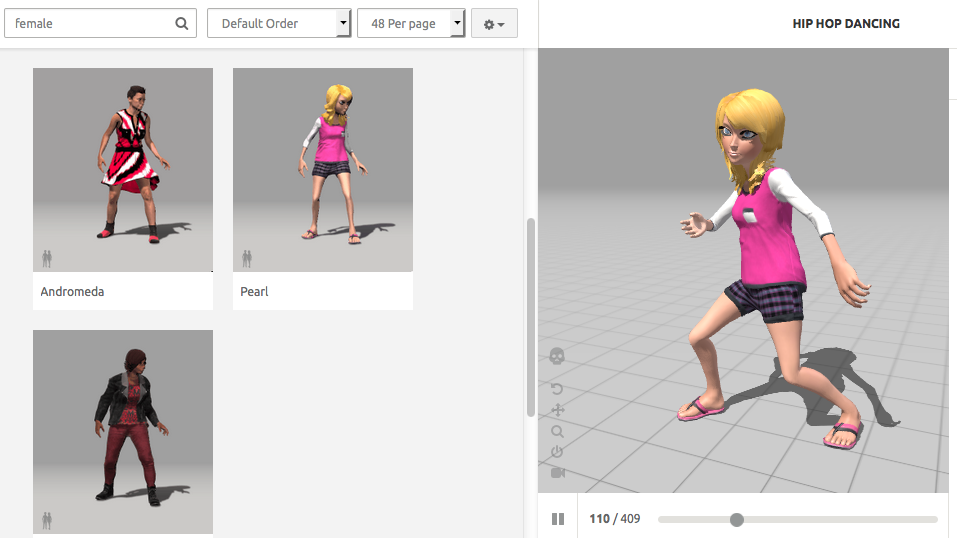Screen dimensions: 957x538
Task: Click the zoom magnifier icon in viewer
Action: 557,432
